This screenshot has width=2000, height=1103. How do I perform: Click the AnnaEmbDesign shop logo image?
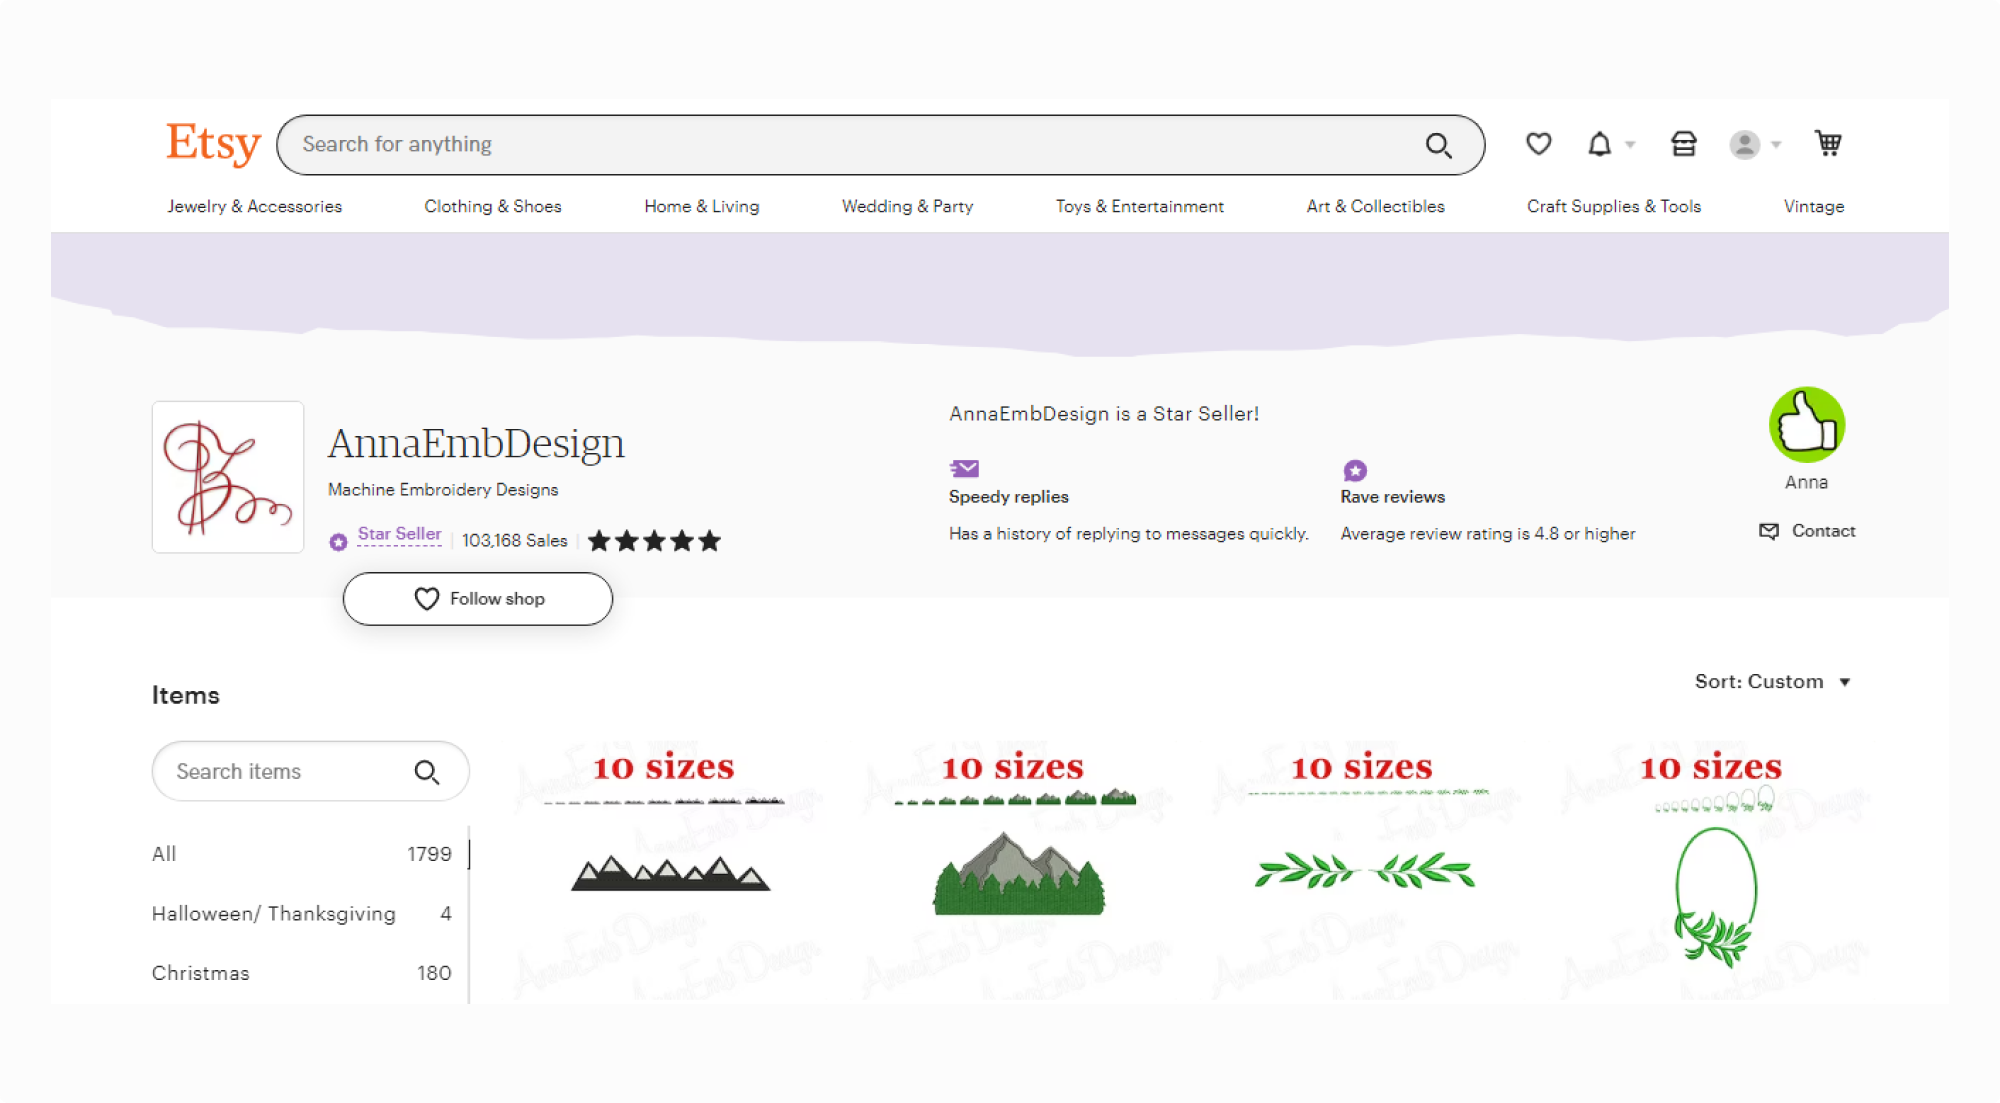(x=228, y=477)
